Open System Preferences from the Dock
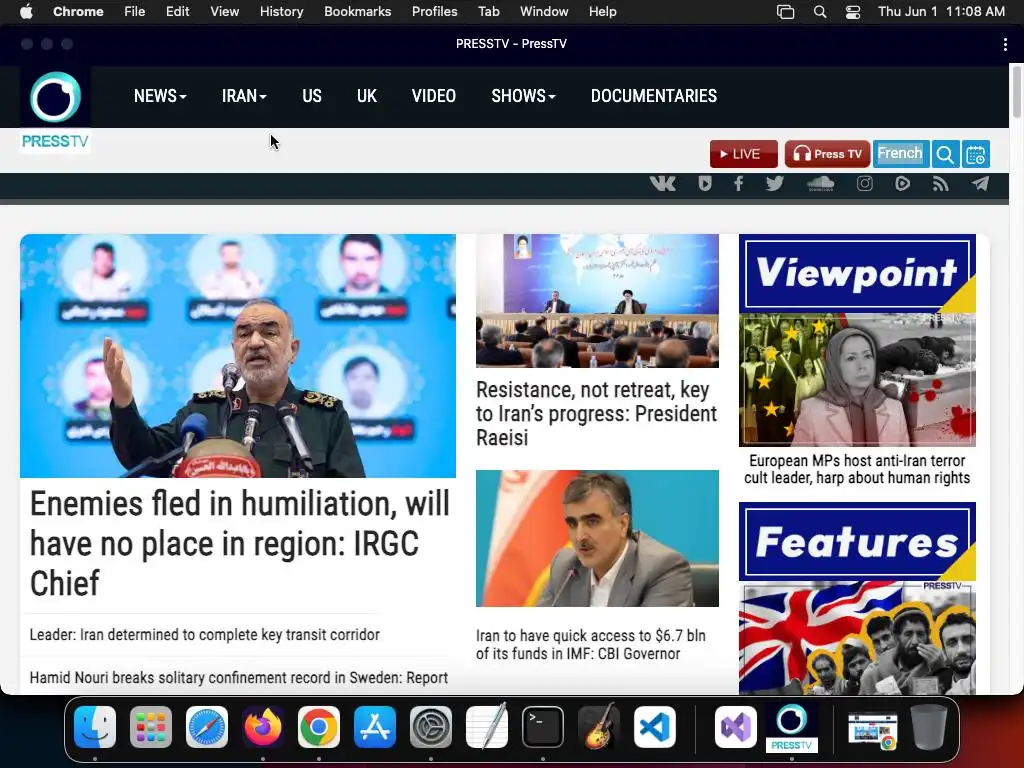This screenshot has height=768, width=1024. (431, 727)
